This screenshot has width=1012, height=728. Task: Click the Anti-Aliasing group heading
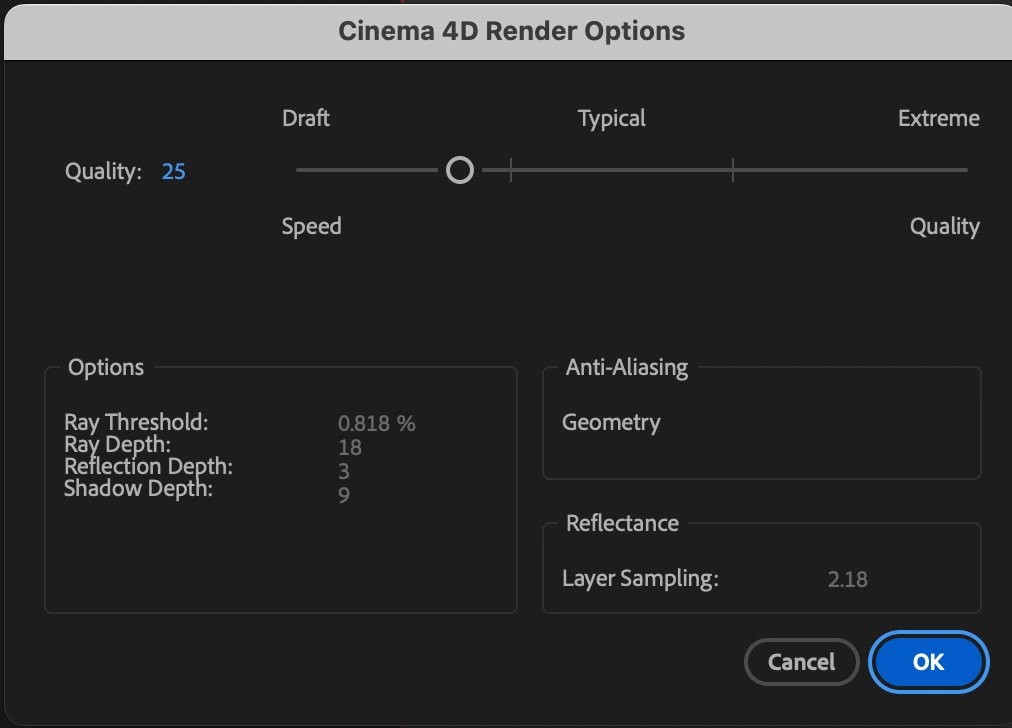[x=627, y=367]
